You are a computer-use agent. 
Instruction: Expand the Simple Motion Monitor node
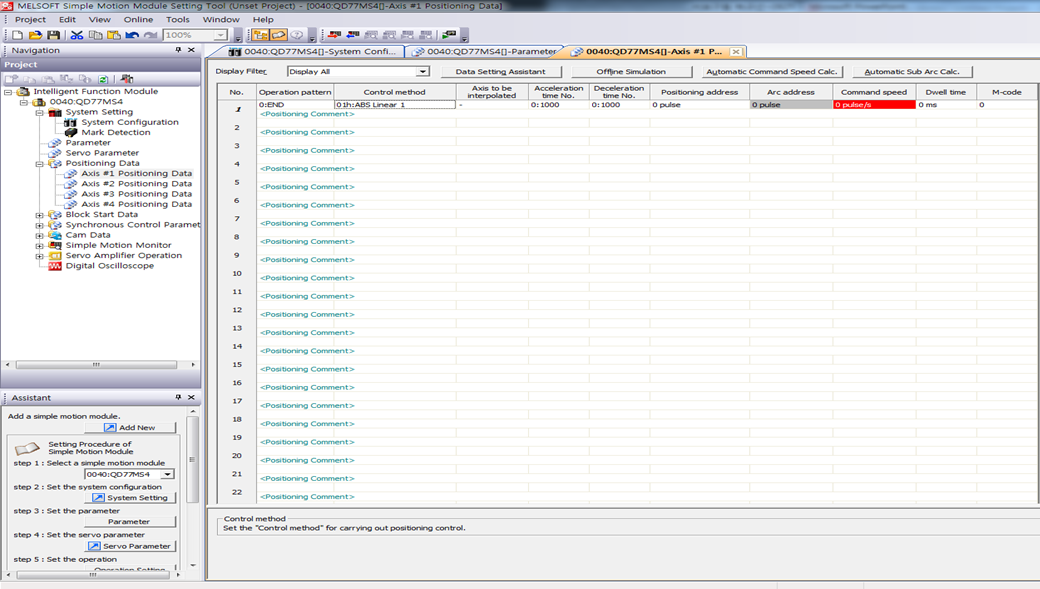coord(40,245)
